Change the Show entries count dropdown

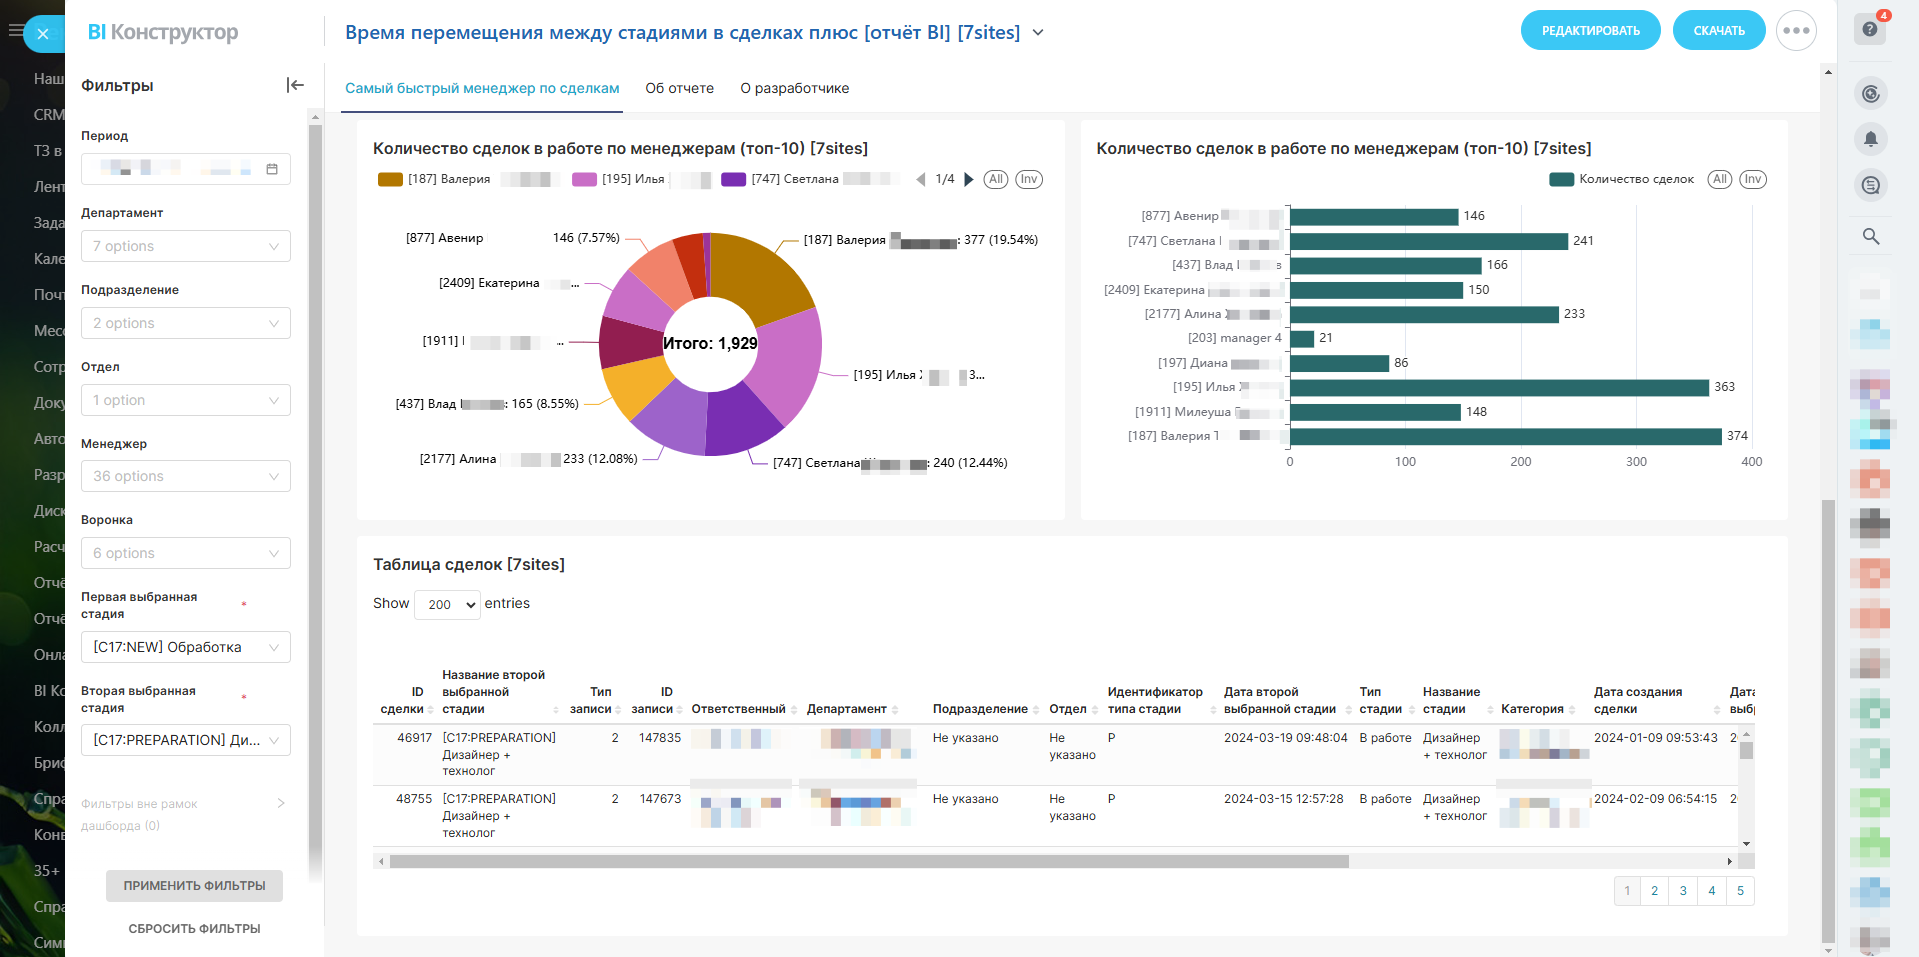[447, 604]
